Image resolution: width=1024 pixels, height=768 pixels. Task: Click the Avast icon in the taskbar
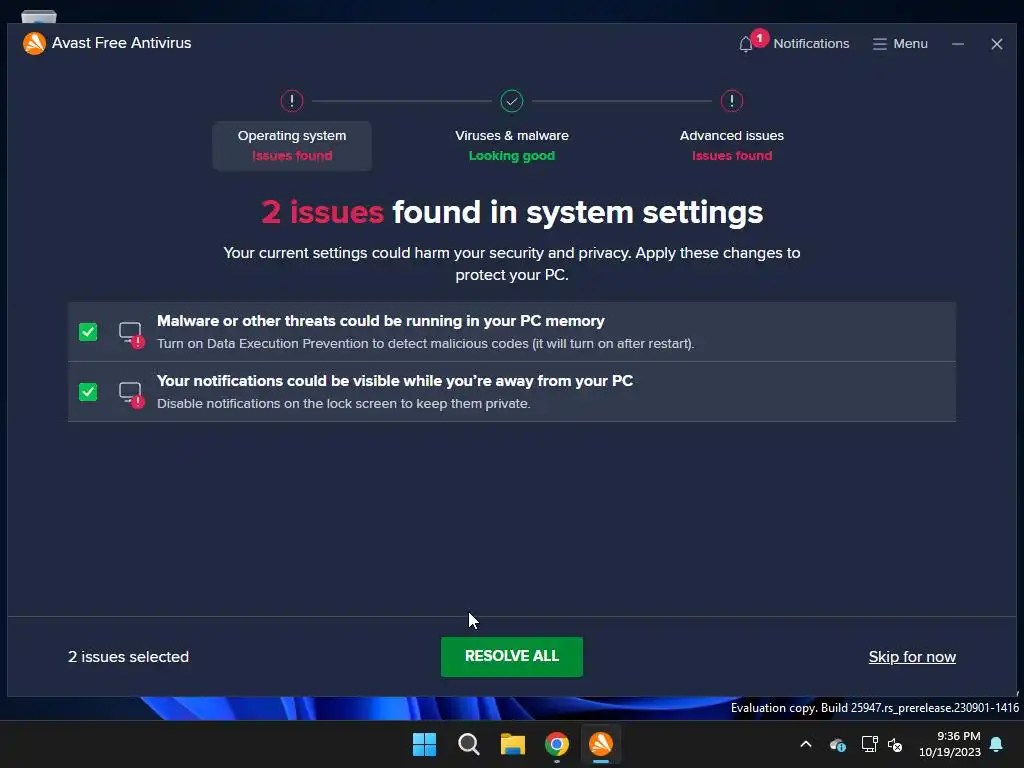coord(601,744)
